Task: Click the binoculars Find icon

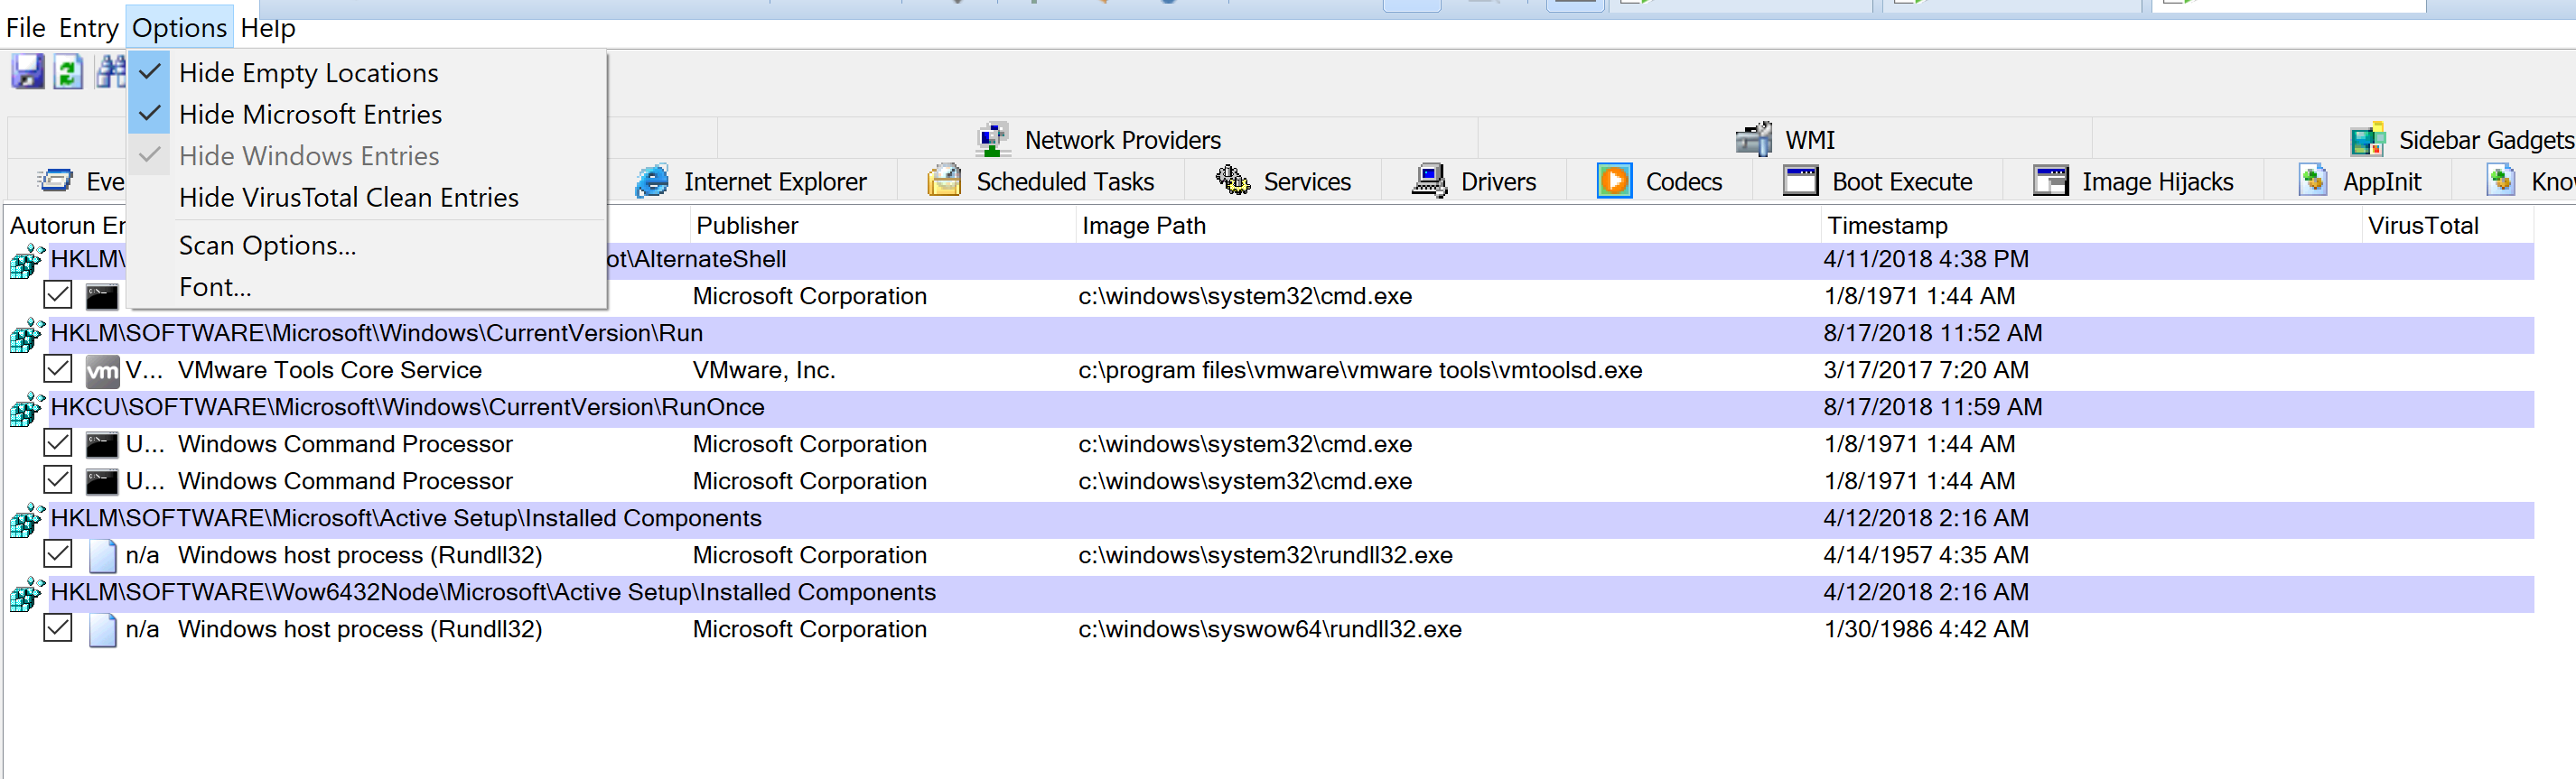Action: (x=110, y=72)
